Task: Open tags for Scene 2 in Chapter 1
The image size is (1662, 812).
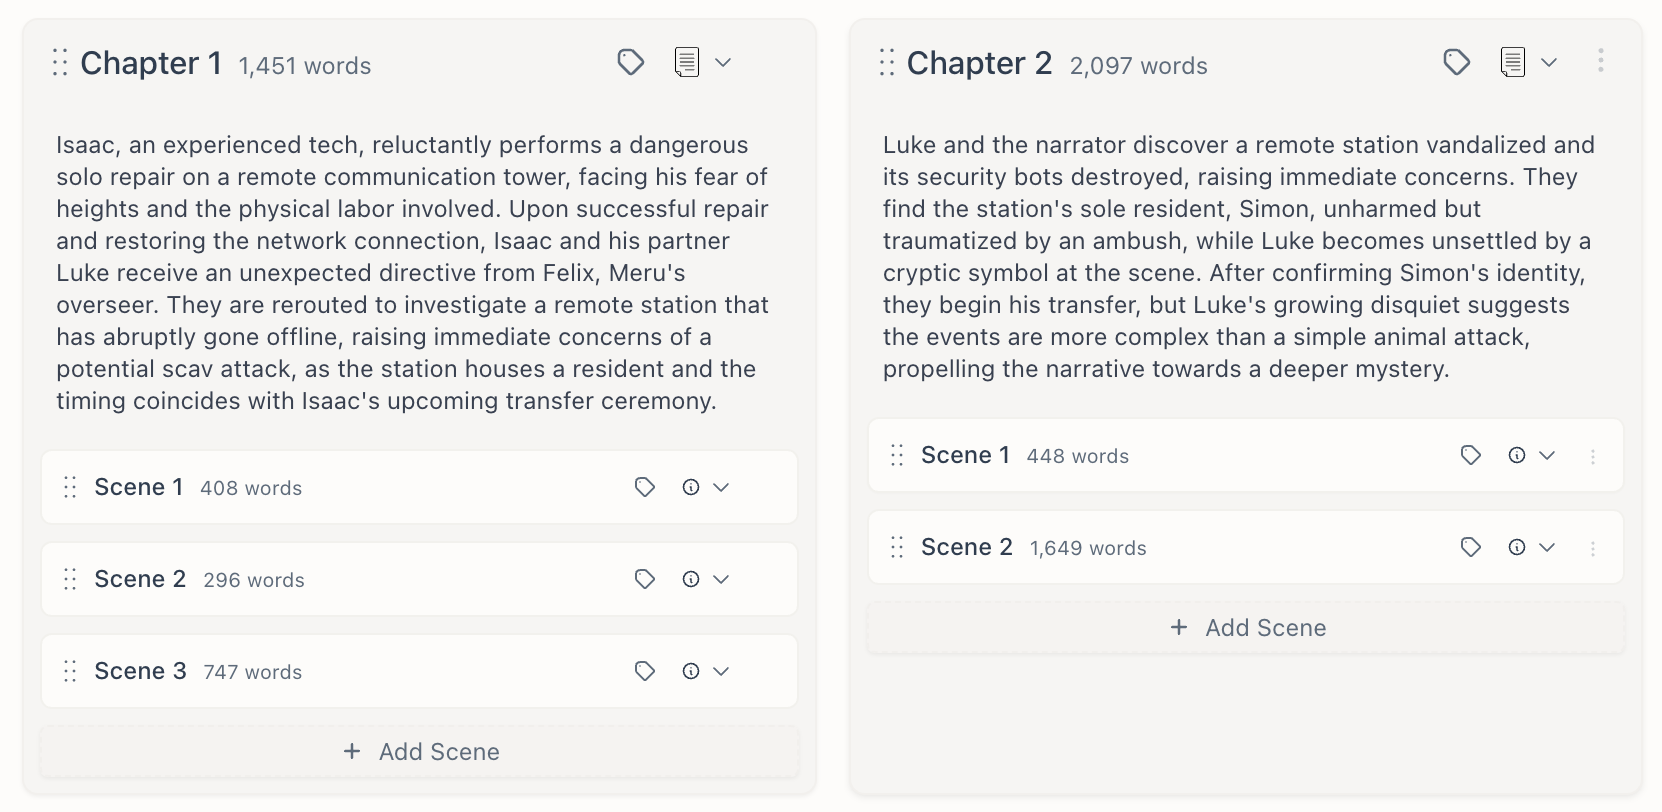Action: pyautogui.click(x=644, y=579)
